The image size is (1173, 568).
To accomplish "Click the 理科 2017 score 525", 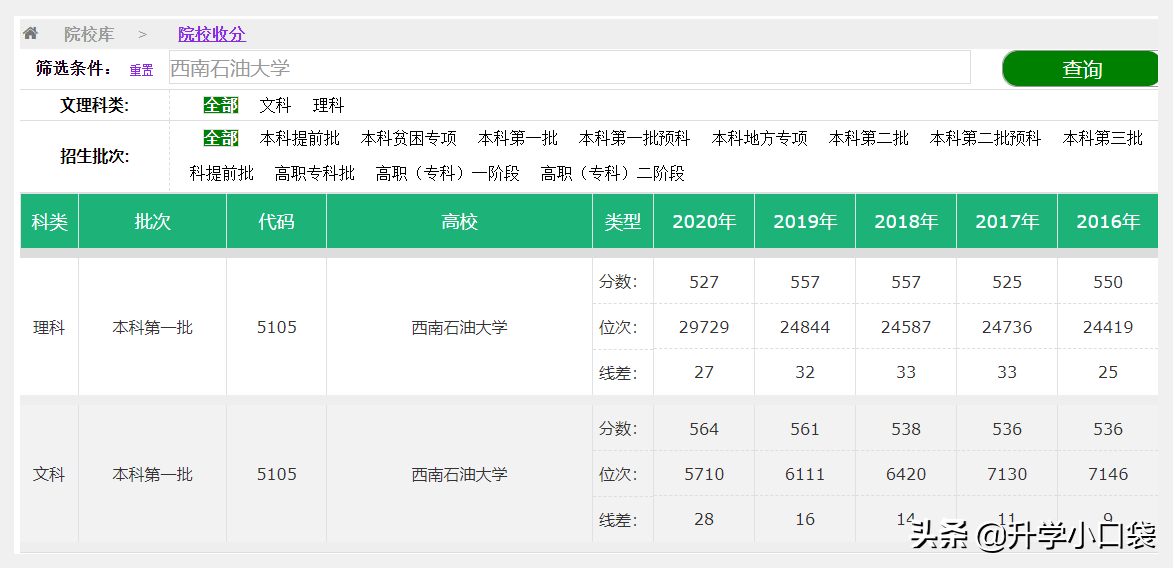I will pos(1007,282).
